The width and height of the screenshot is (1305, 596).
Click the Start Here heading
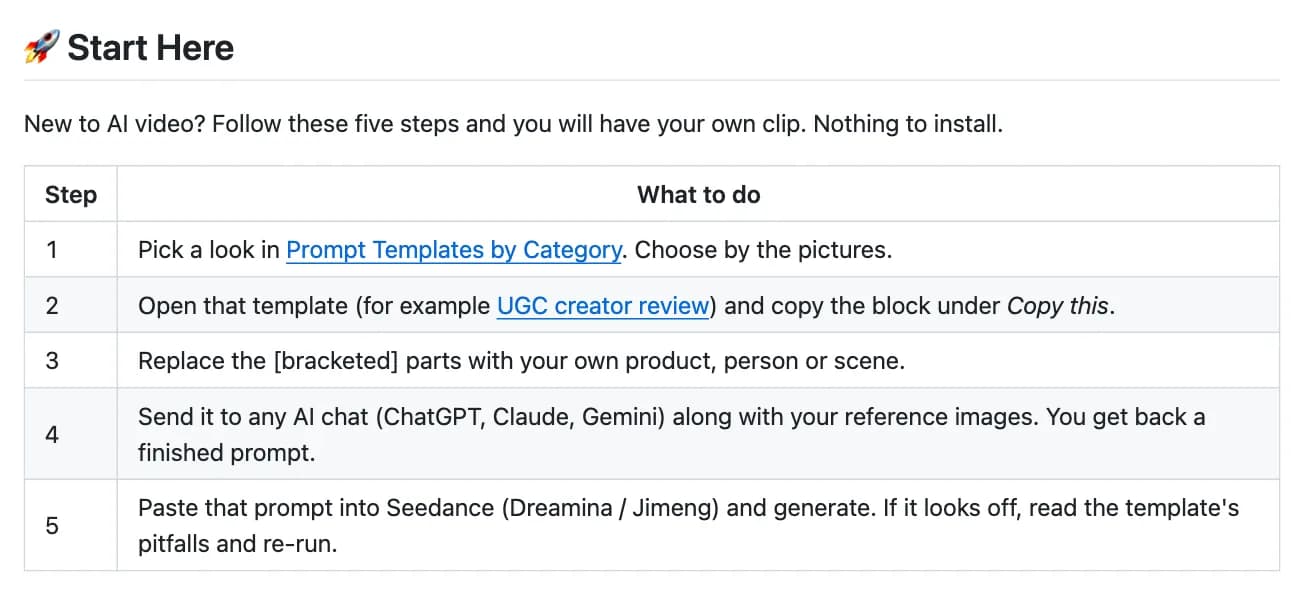click(x=129, y=47)
